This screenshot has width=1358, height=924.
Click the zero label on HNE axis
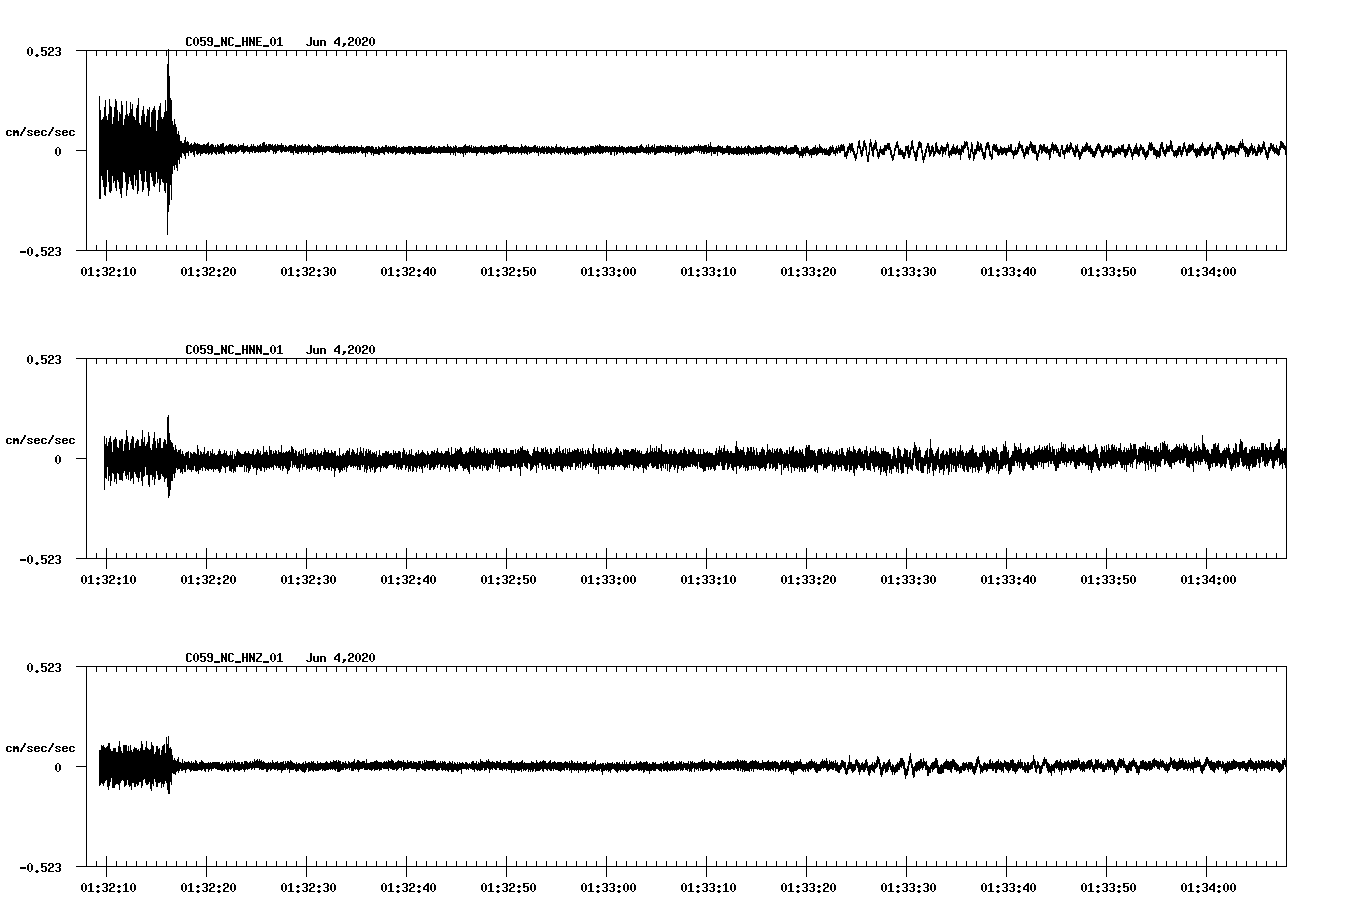coord(58,152)
